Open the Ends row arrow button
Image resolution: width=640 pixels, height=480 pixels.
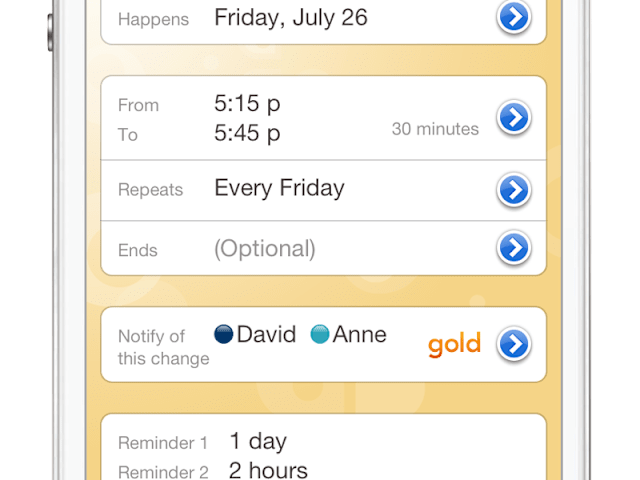513,247
